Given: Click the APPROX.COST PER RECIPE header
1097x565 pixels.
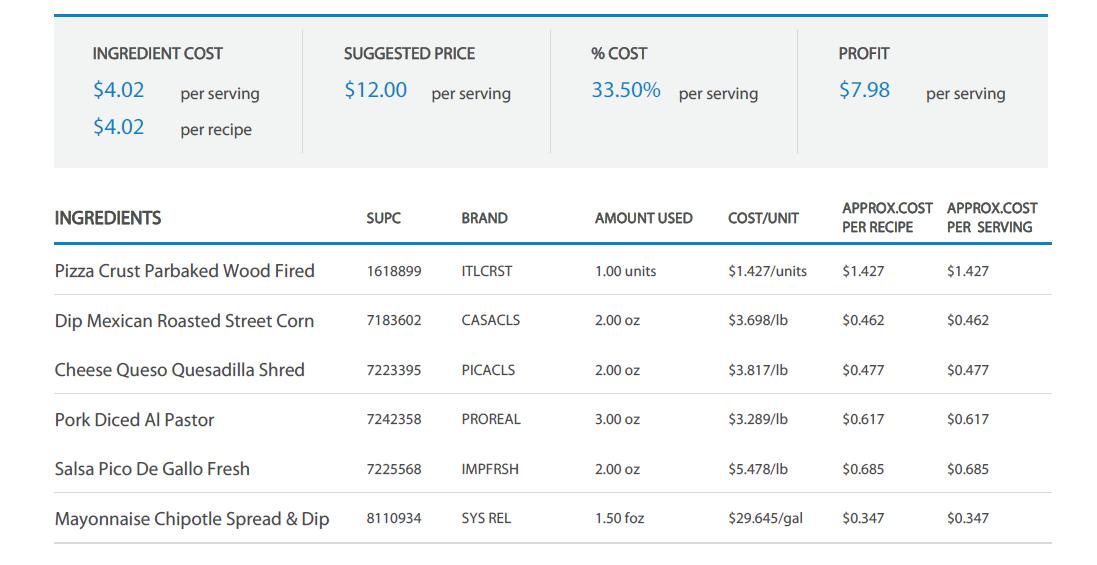Looking at the screenshot, I should point(886,218).
